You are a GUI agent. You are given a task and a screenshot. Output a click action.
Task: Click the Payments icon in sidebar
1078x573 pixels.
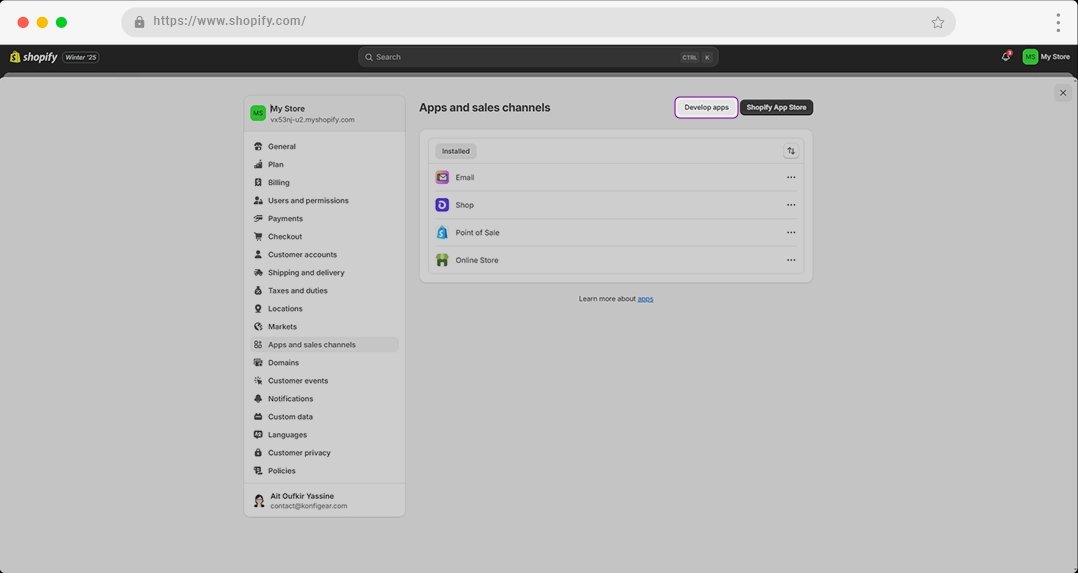[258, 219]
